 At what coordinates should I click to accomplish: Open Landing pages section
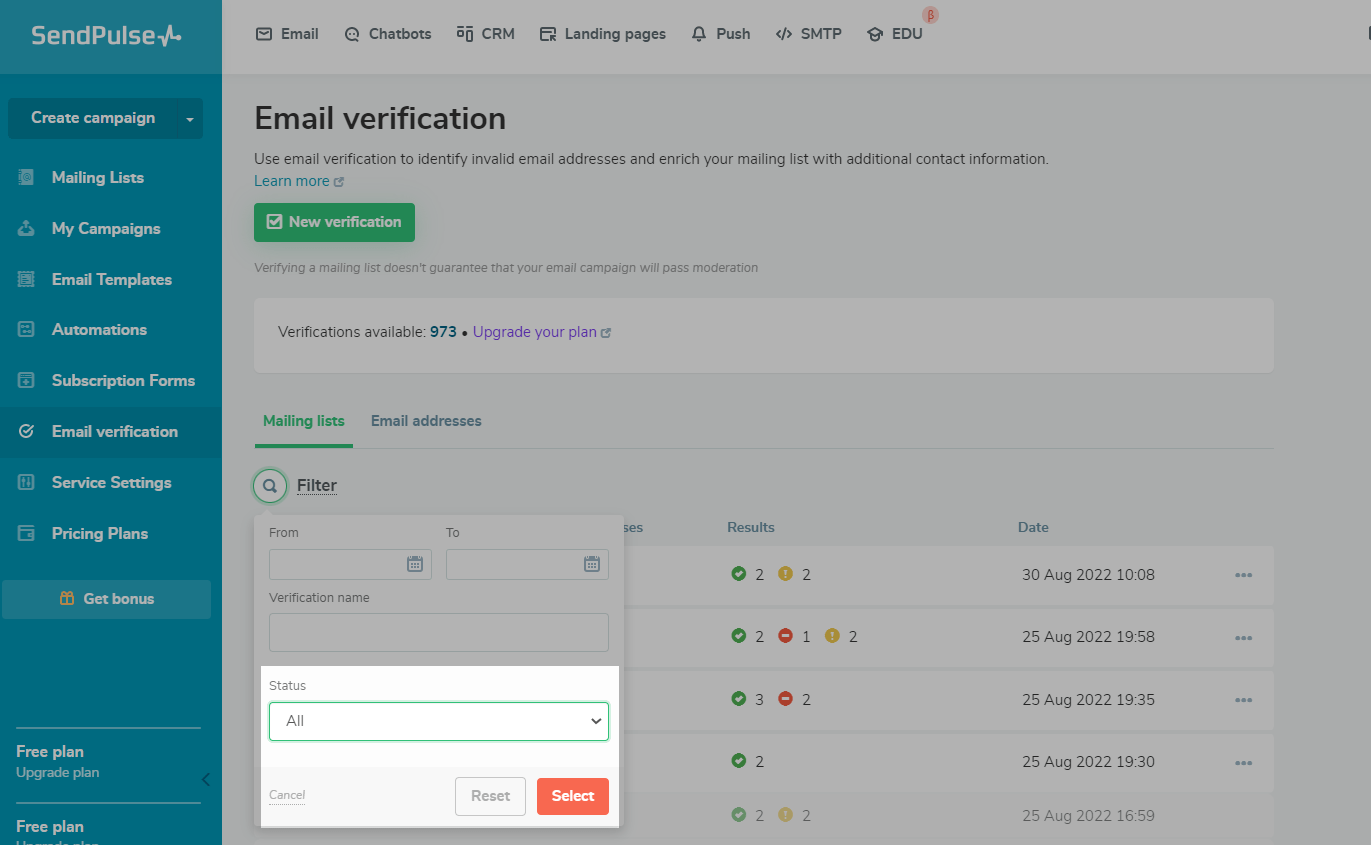603,34
